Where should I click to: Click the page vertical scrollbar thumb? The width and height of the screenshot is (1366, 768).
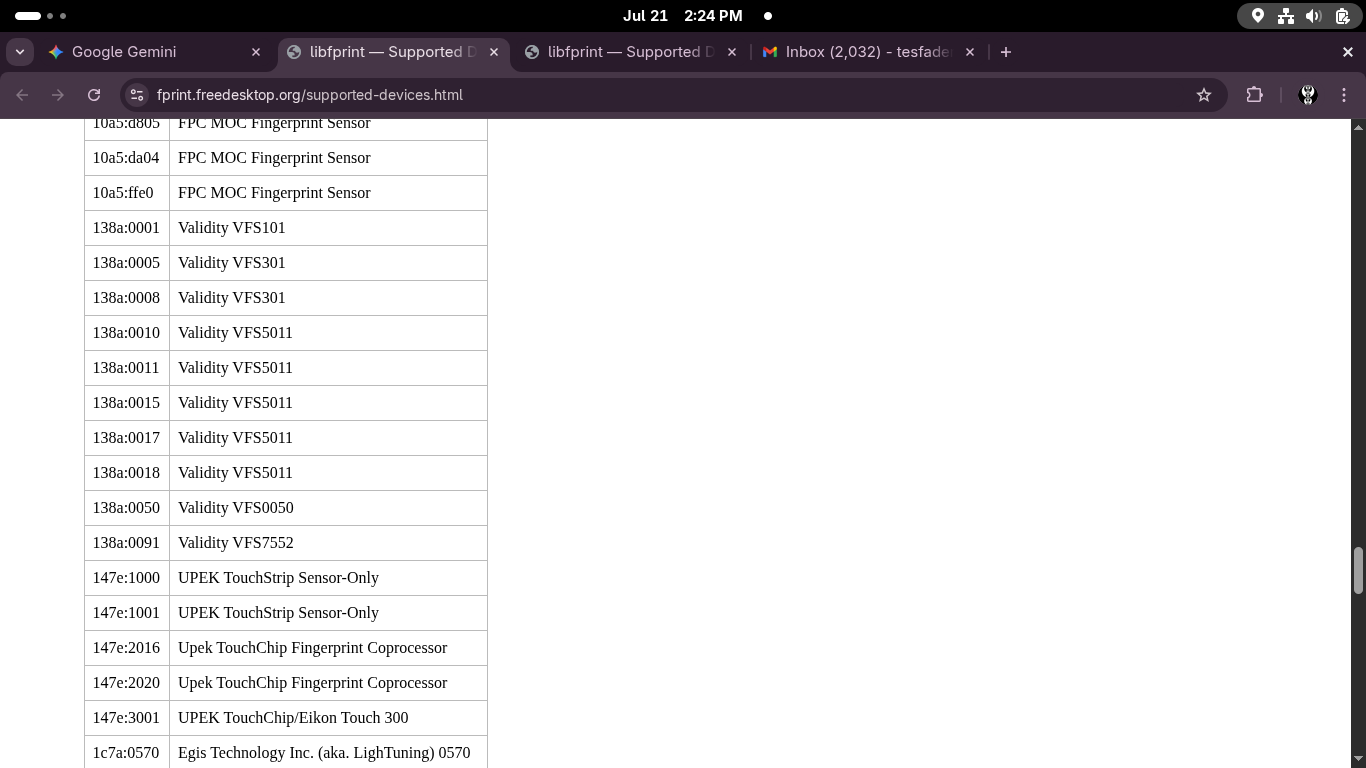click(1358, 570)
